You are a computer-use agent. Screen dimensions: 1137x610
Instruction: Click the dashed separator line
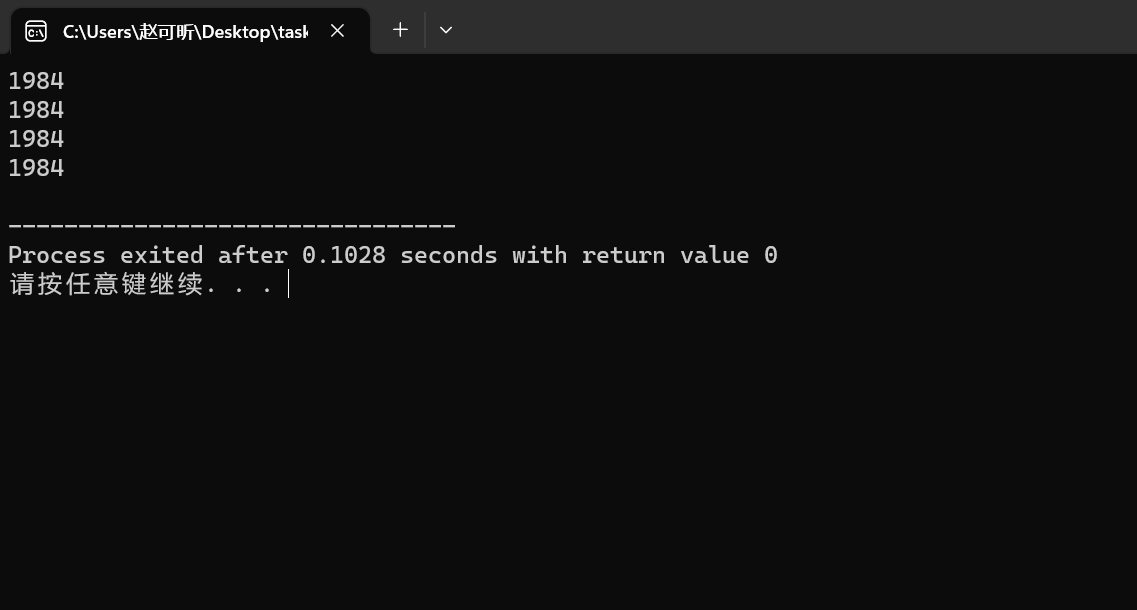[231, 227]
